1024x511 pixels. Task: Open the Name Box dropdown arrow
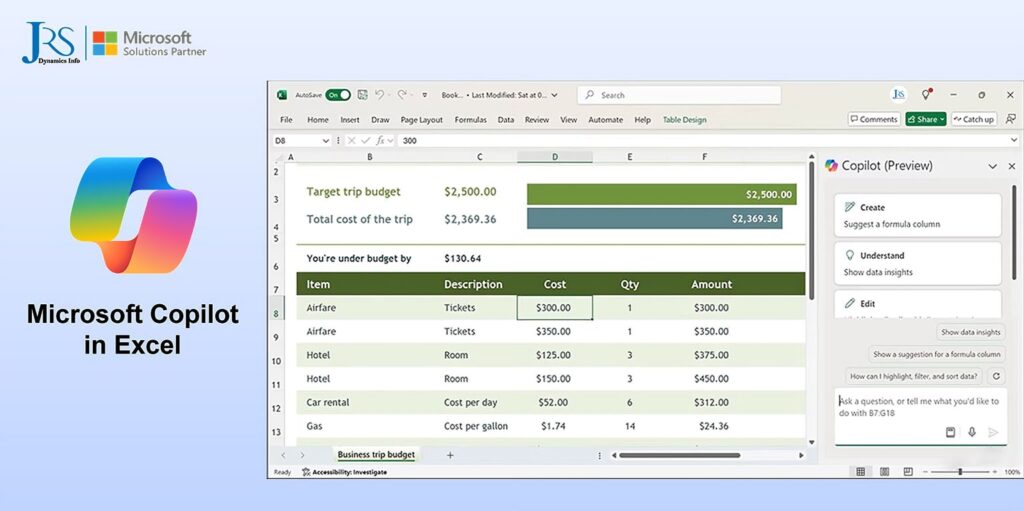click(326, 140)
